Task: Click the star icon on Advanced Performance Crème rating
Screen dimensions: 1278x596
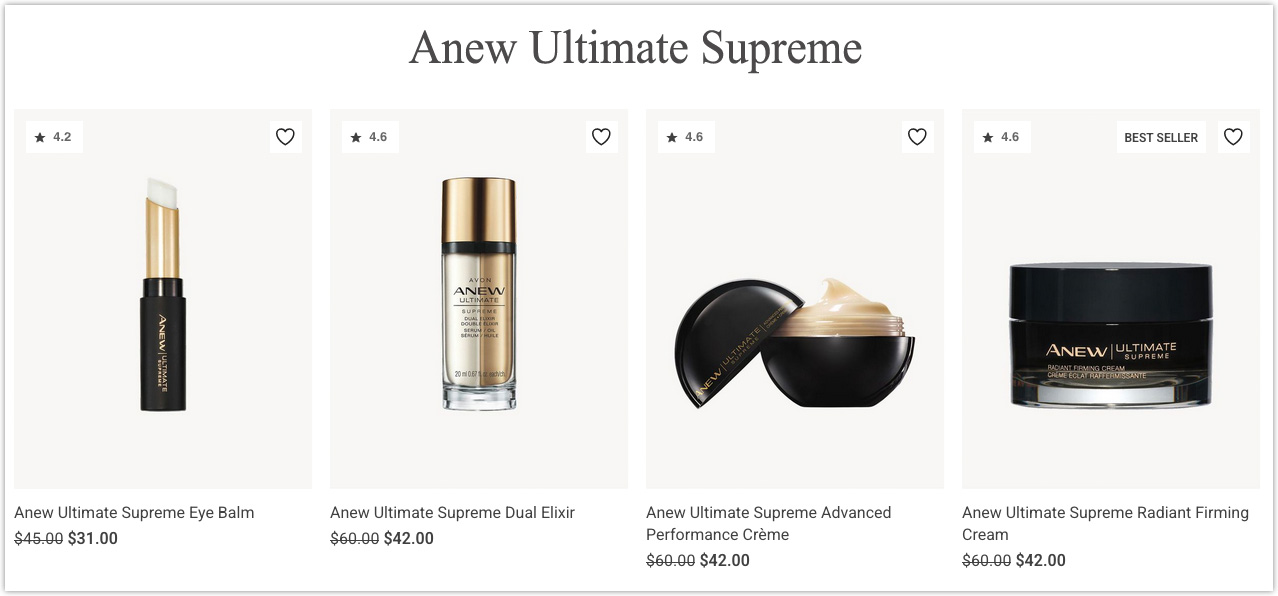Action: tap(671, 136)
